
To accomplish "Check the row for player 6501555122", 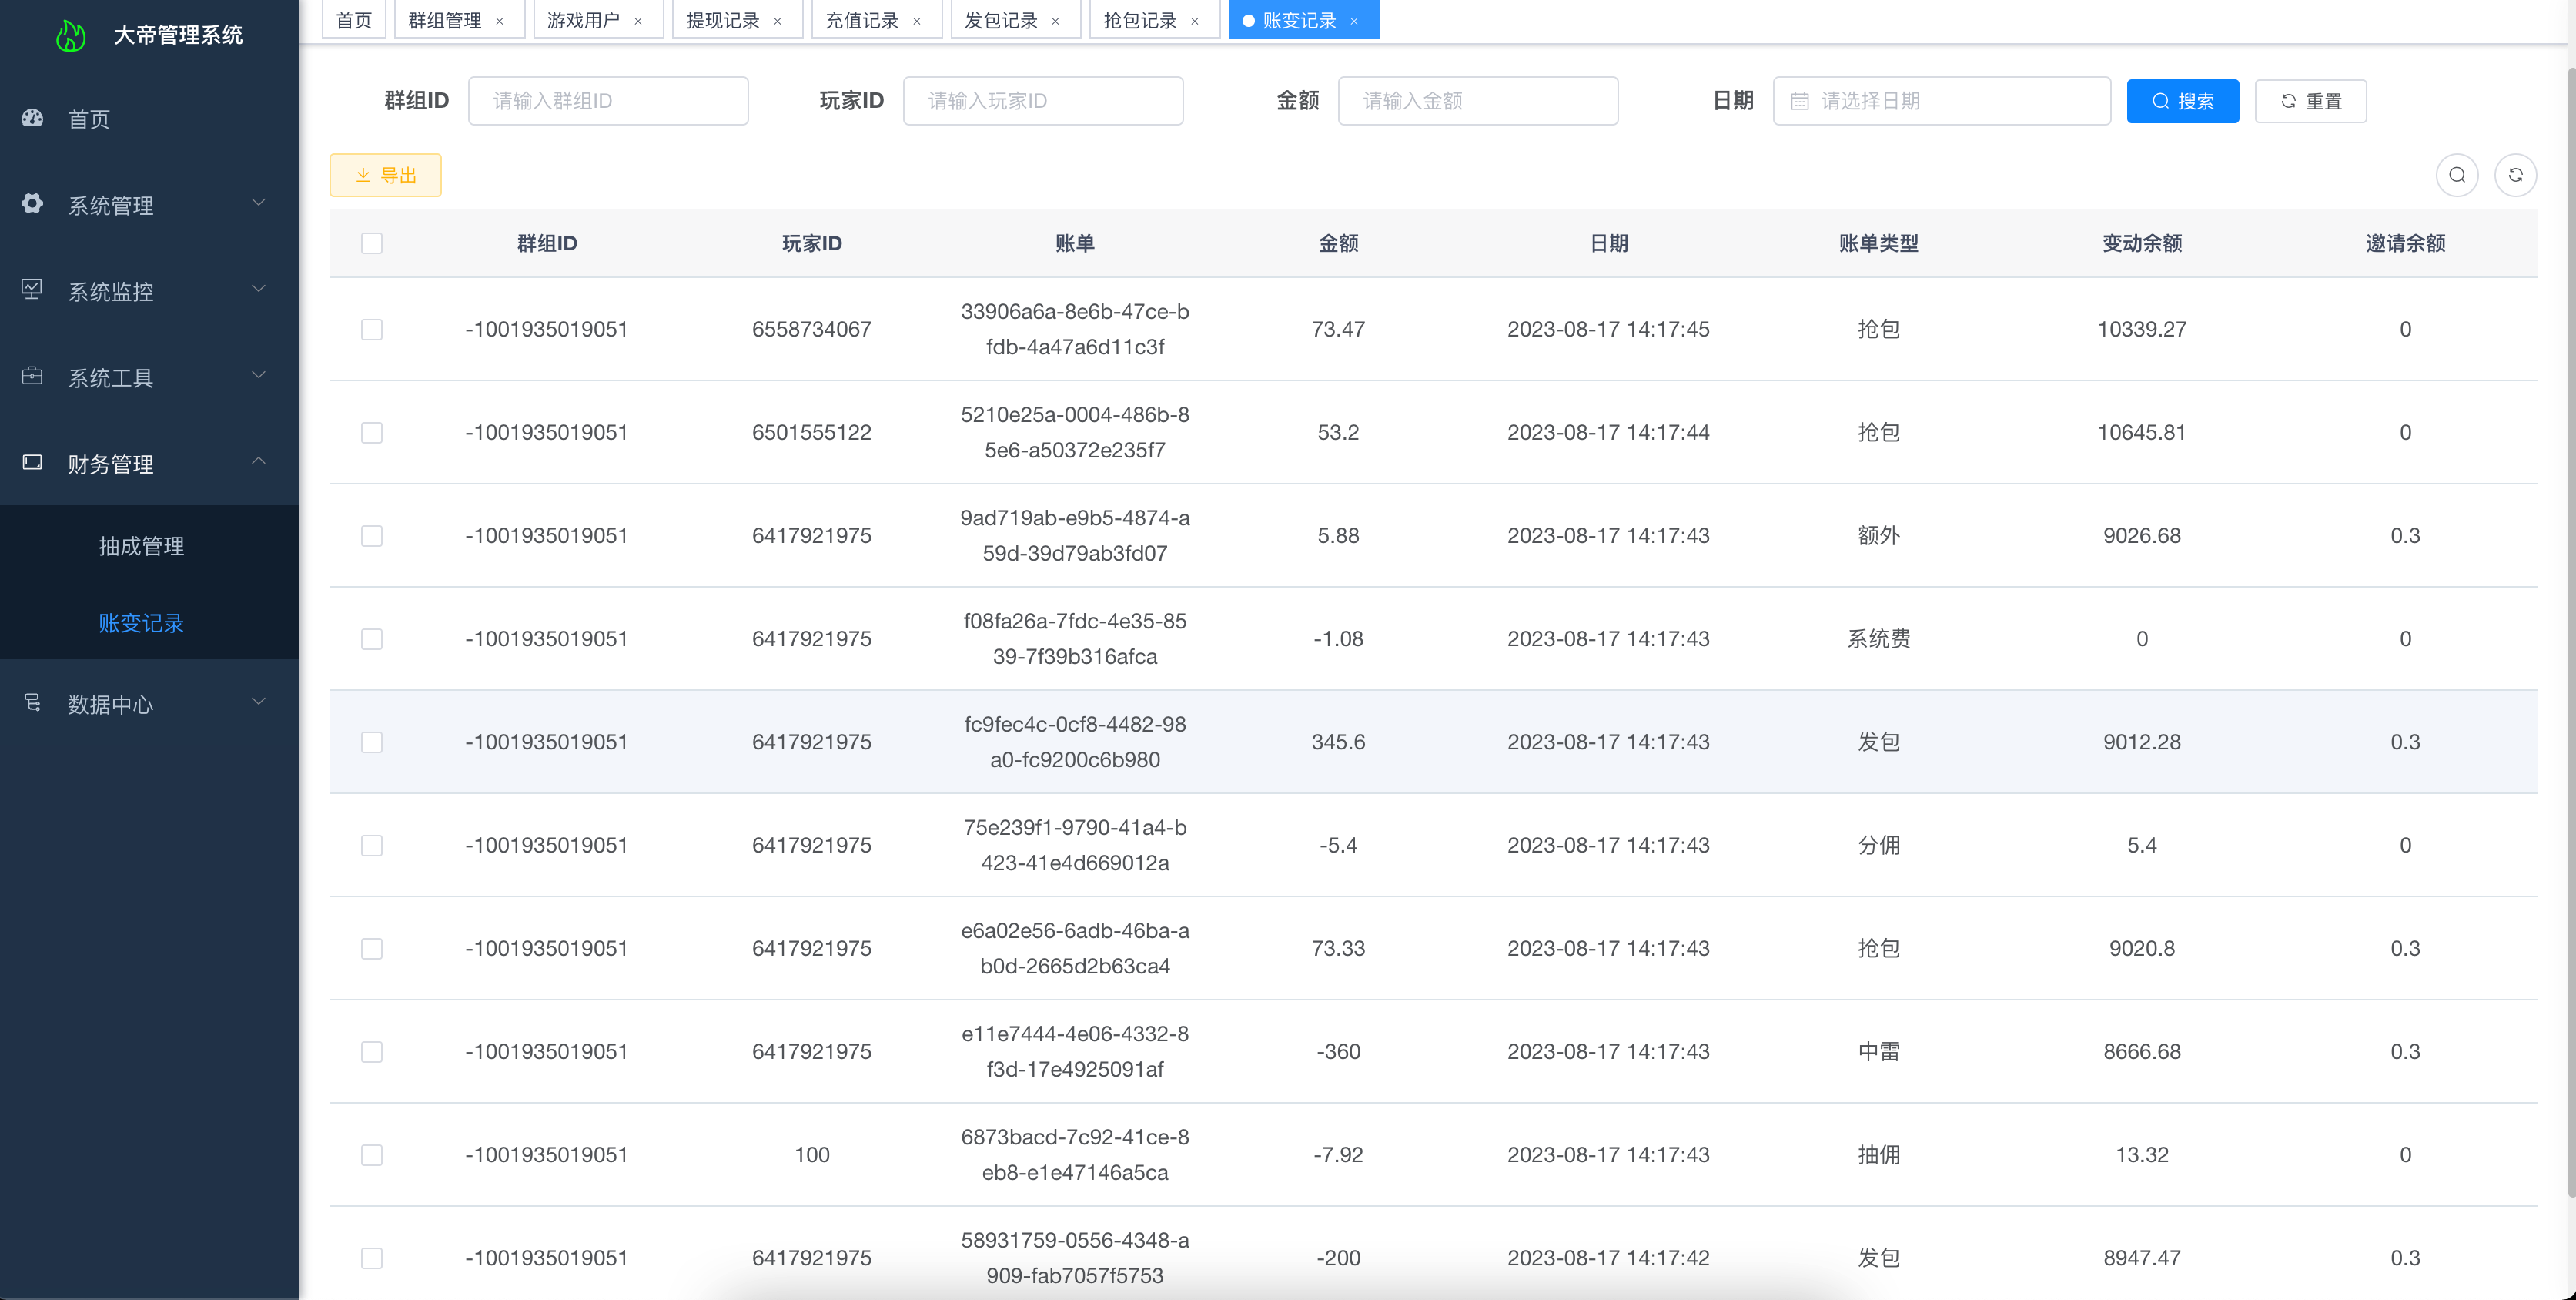I will 372,432.
